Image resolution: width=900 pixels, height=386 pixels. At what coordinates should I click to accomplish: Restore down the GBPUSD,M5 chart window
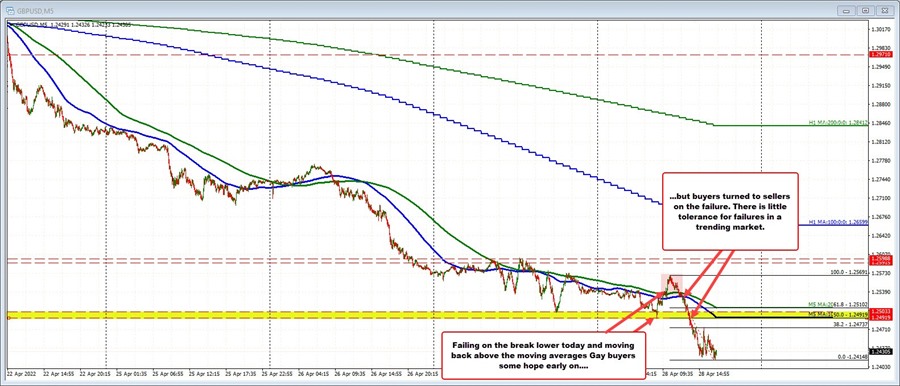coord(866,10)
